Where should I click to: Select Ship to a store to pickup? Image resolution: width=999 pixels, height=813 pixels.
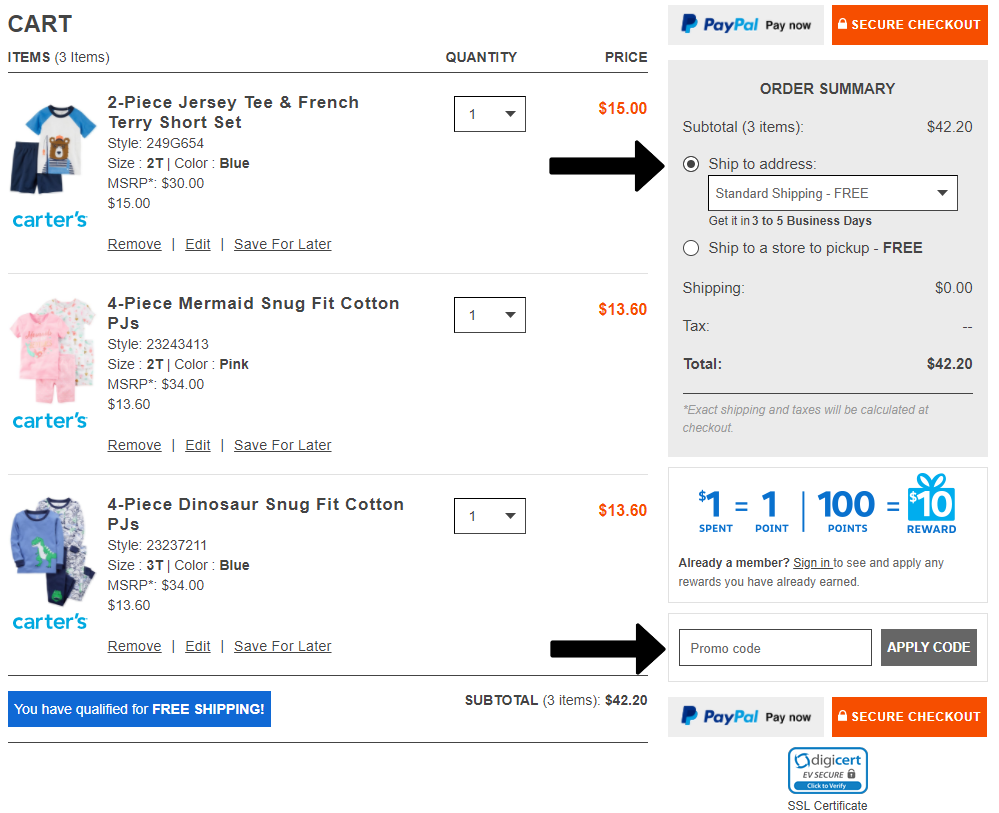point(691,248)
